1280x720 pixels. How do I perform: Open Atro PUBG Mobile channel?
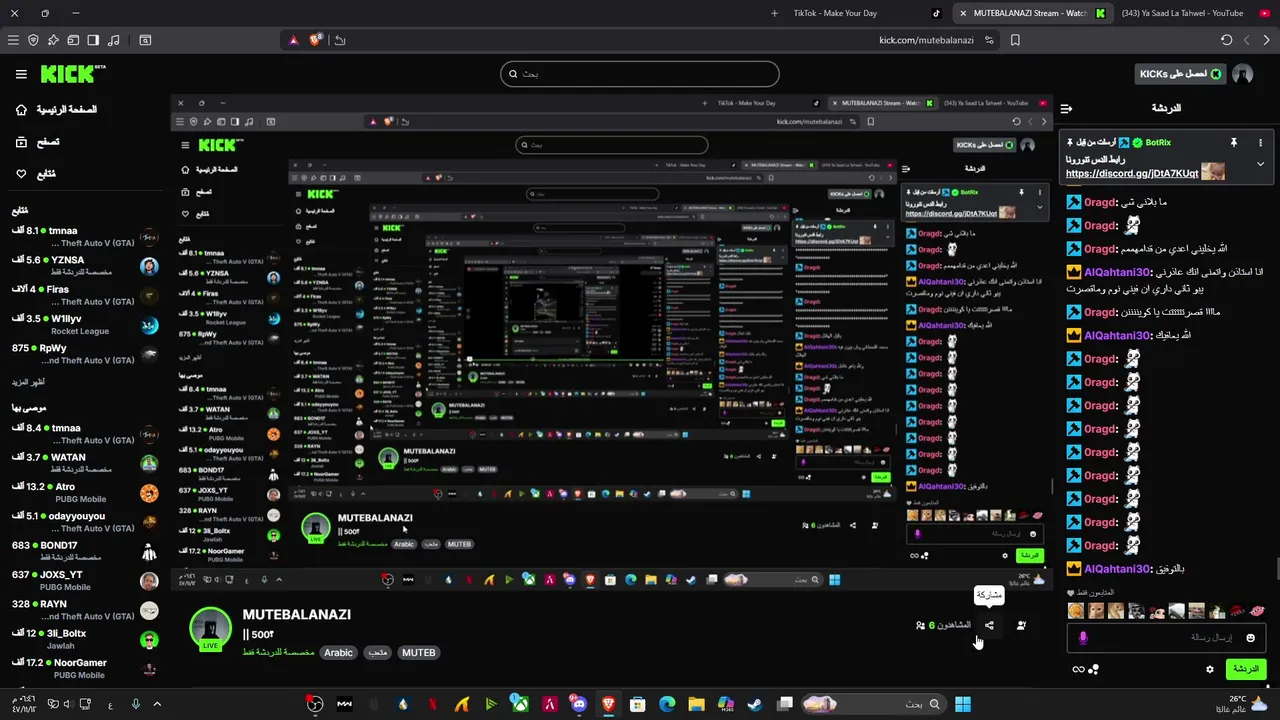tap(85, 493)
